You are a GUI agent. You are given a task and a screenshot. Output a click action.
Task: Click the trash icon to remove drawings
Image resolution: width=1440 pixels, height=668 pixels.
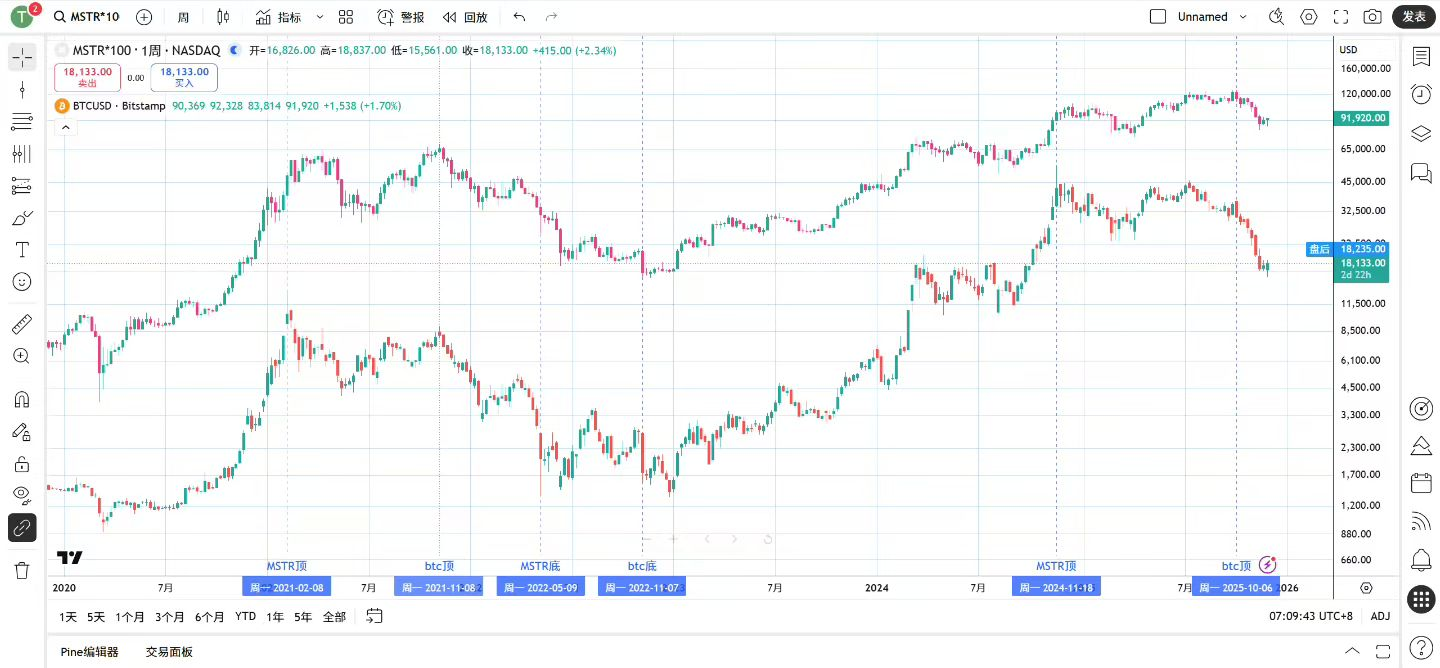[22, 570]
